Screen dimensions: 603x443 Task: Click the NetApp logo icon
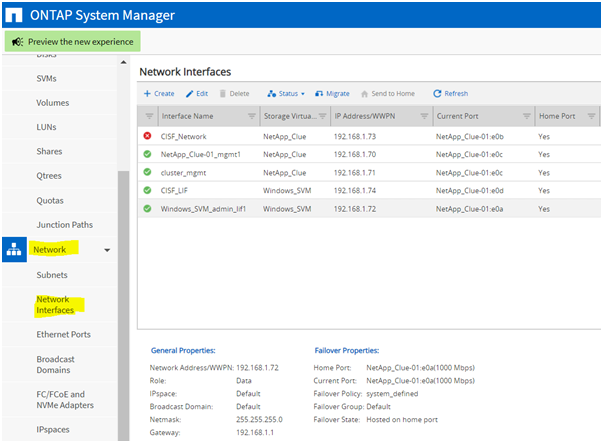coord(14,15)
